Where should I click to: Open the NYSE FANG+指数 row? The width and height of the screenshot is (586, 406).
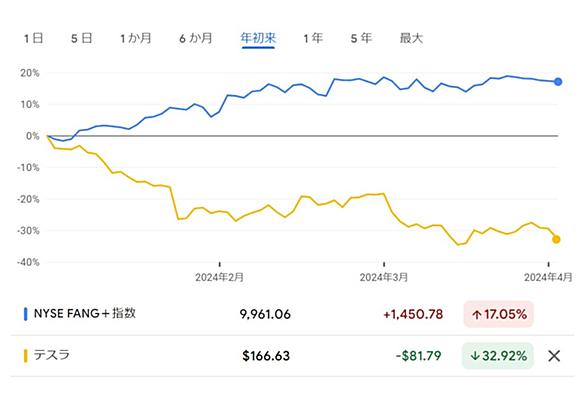(x=292, y=314)
